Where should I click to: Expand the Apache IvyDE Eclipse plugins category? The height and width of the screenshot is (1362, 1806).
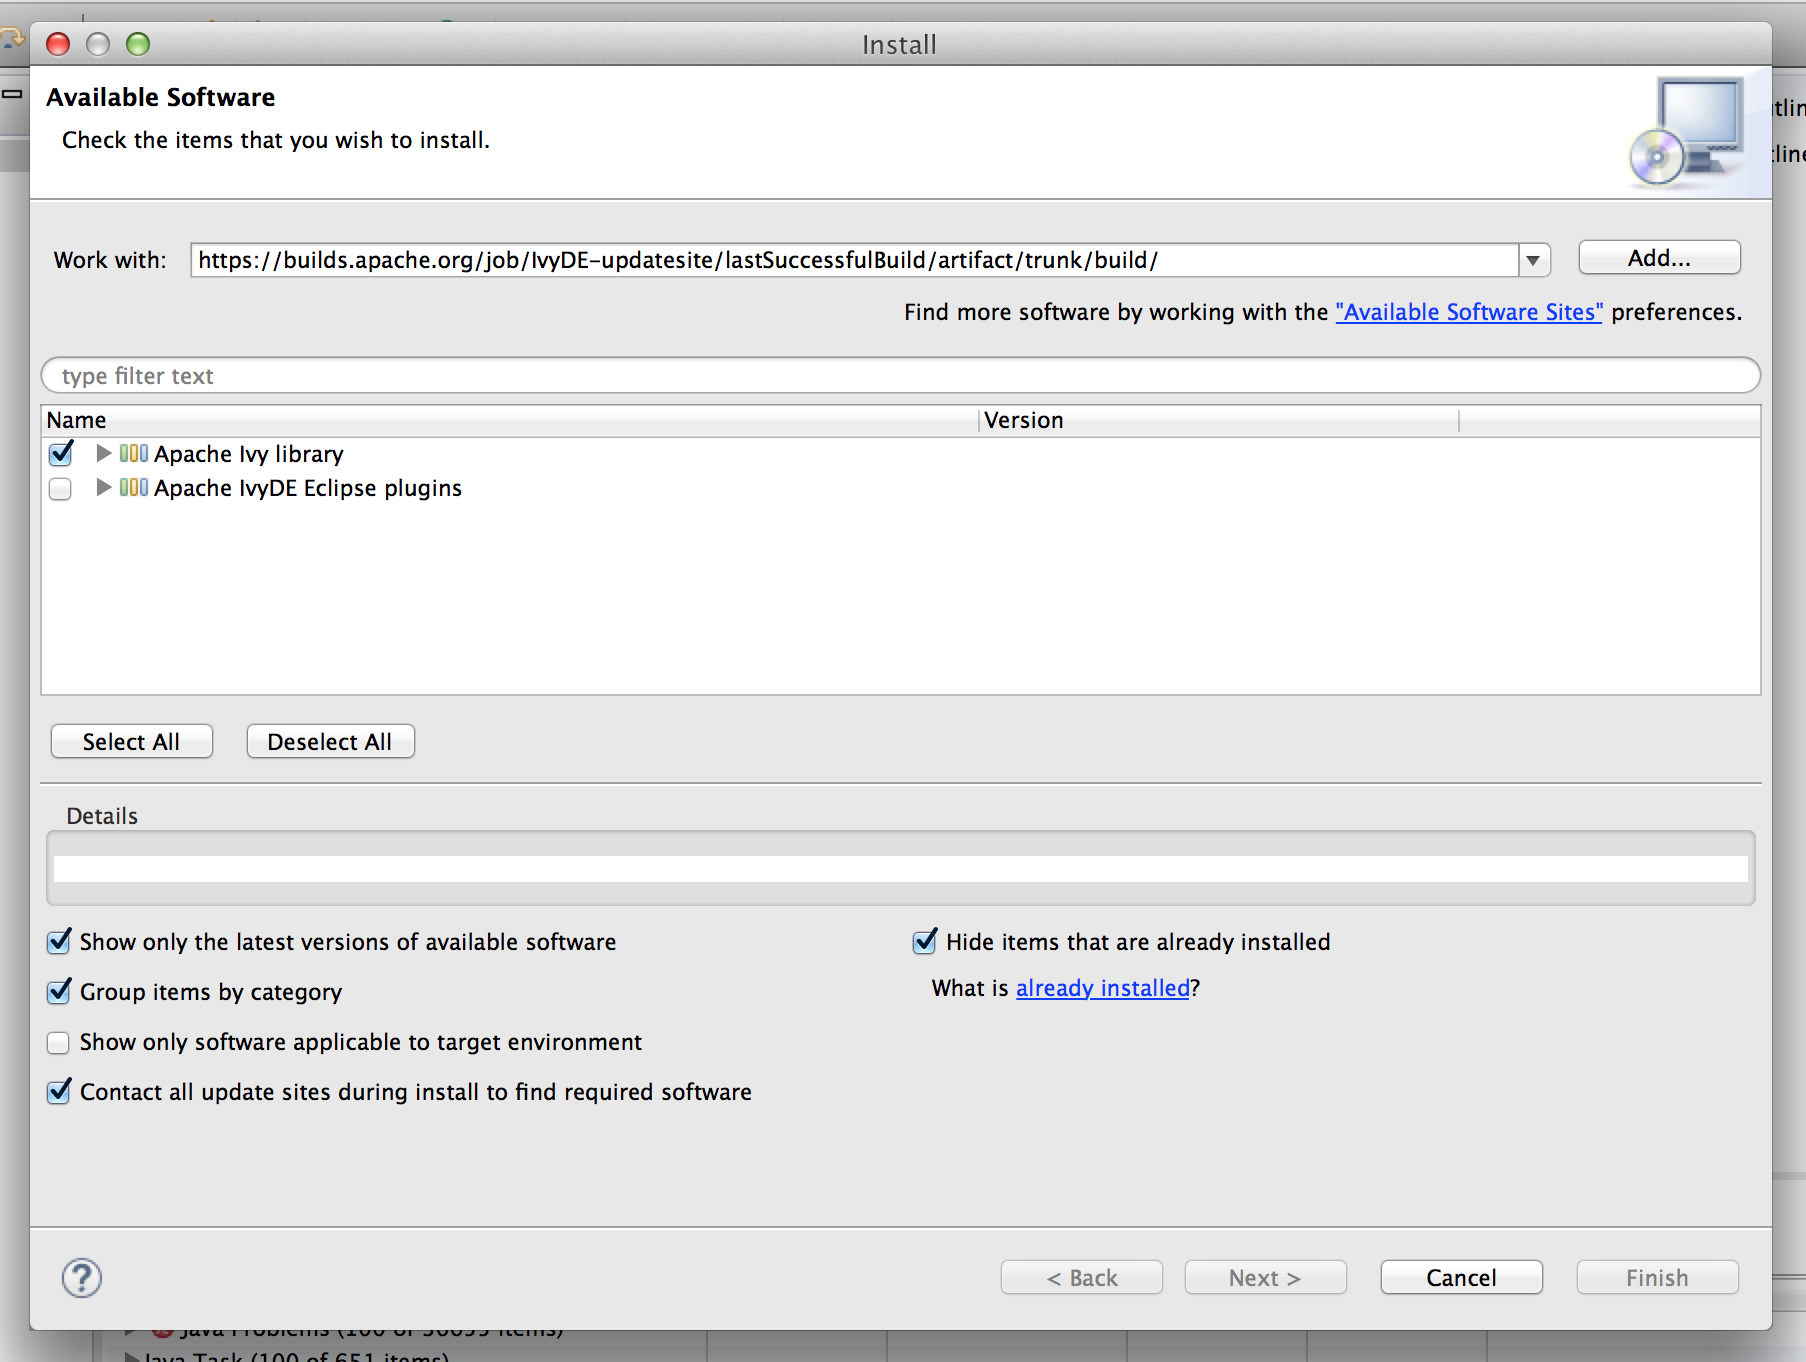103,487
